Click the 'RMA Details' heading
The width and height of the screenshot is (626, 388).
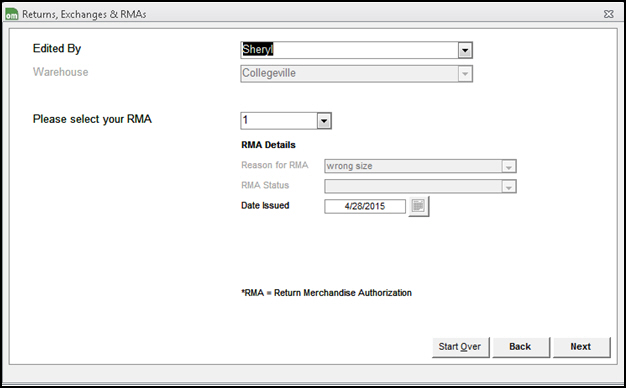[x=268, y=145]
